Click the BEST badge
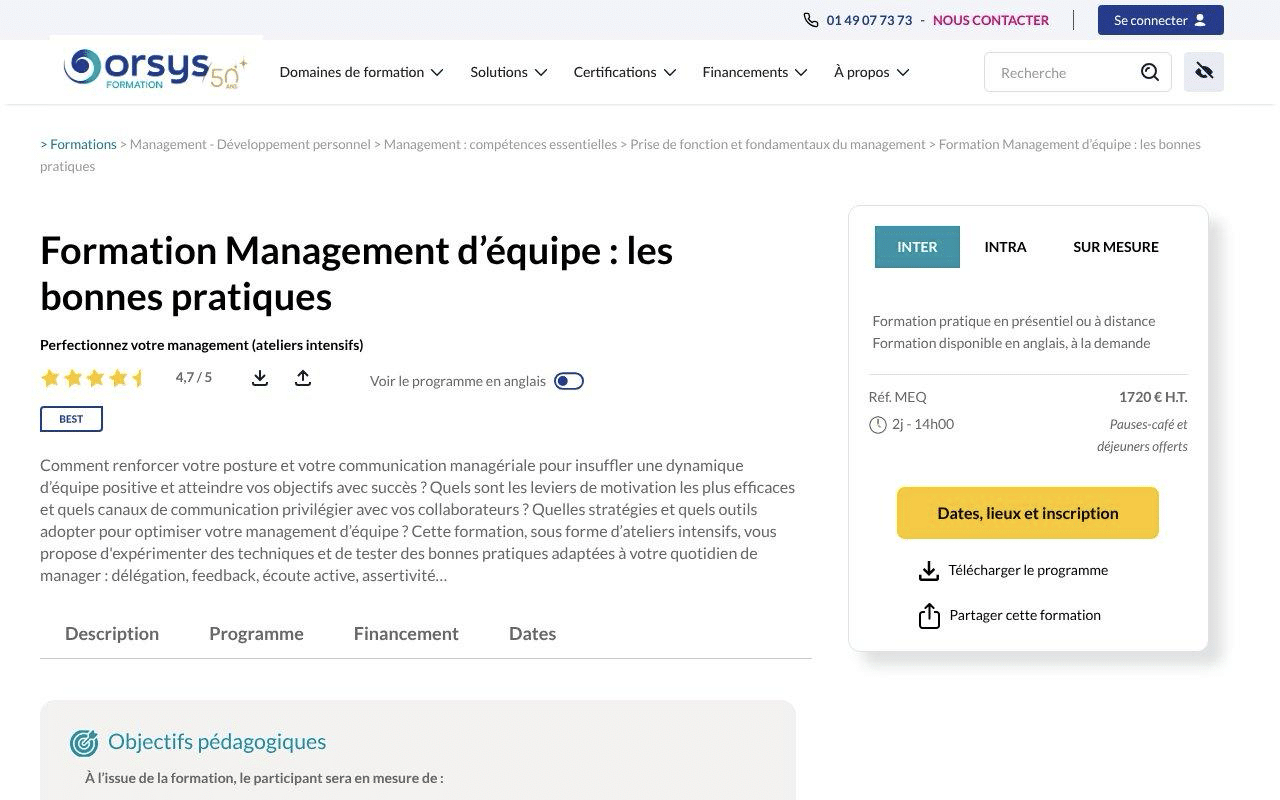This screenshot has width=1280, height=800. 71,419
